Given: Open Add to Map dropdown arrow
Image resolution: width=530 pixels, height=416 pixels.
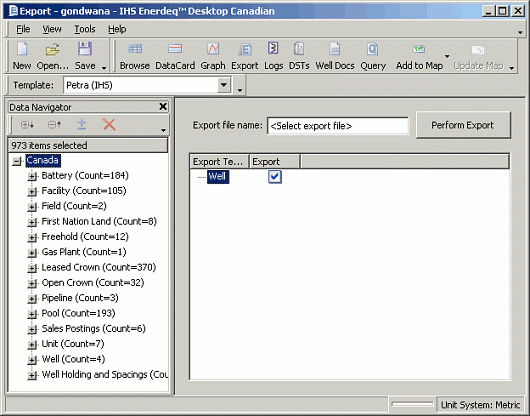Looking at the screenshot, I should point(447,56).
